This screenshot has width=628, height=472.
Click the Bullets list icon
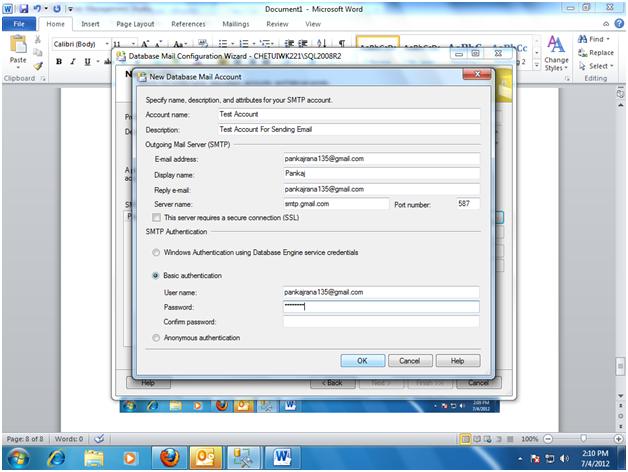tap(222, 43)
